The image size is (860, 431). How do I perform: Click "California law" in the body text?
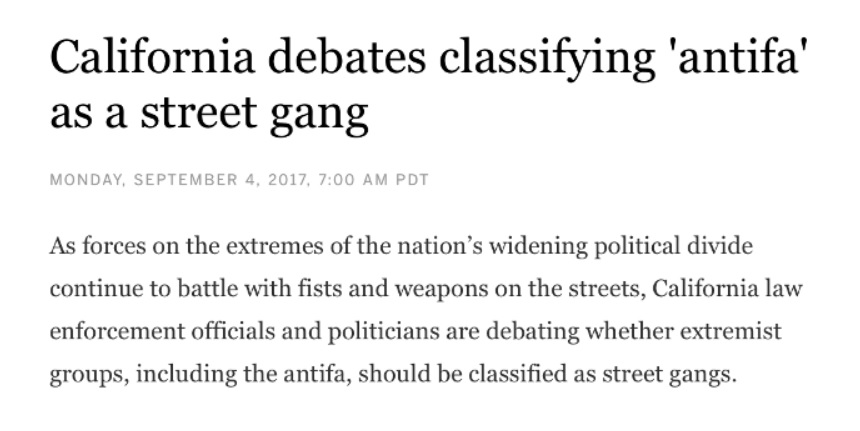coord(727,288)
